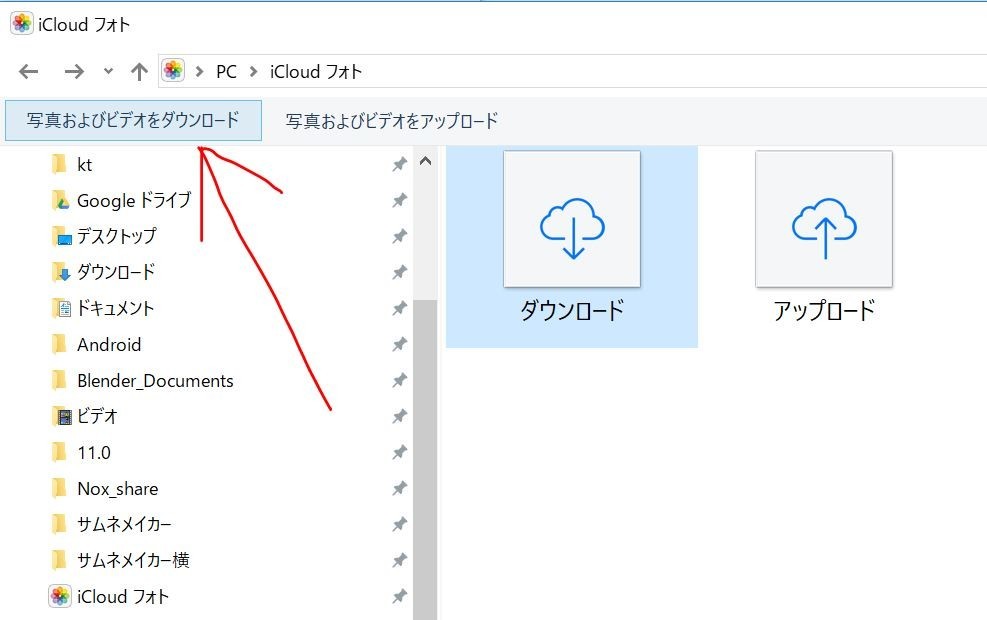987x620 pixels.
Task: Go up one folder level arrow
Action: coord(139,72)
